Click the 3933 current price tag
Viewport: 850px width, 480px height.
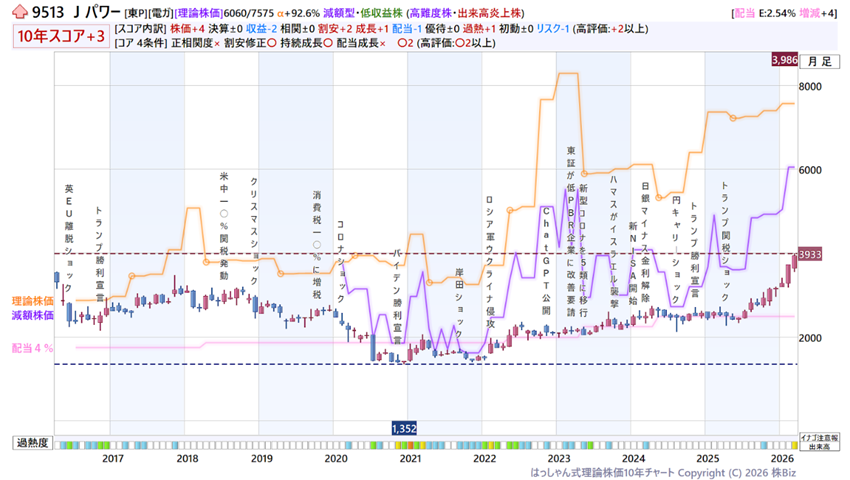pyautogui.click(x=811, y=255)
